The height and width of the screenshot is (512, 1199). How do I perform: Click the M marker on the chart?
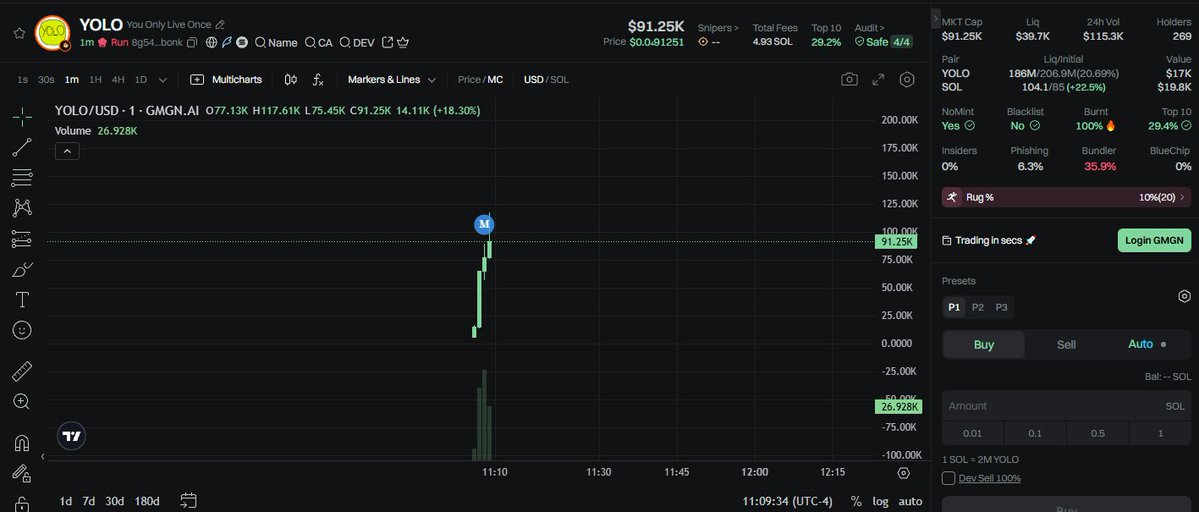[x=484, y=224]
